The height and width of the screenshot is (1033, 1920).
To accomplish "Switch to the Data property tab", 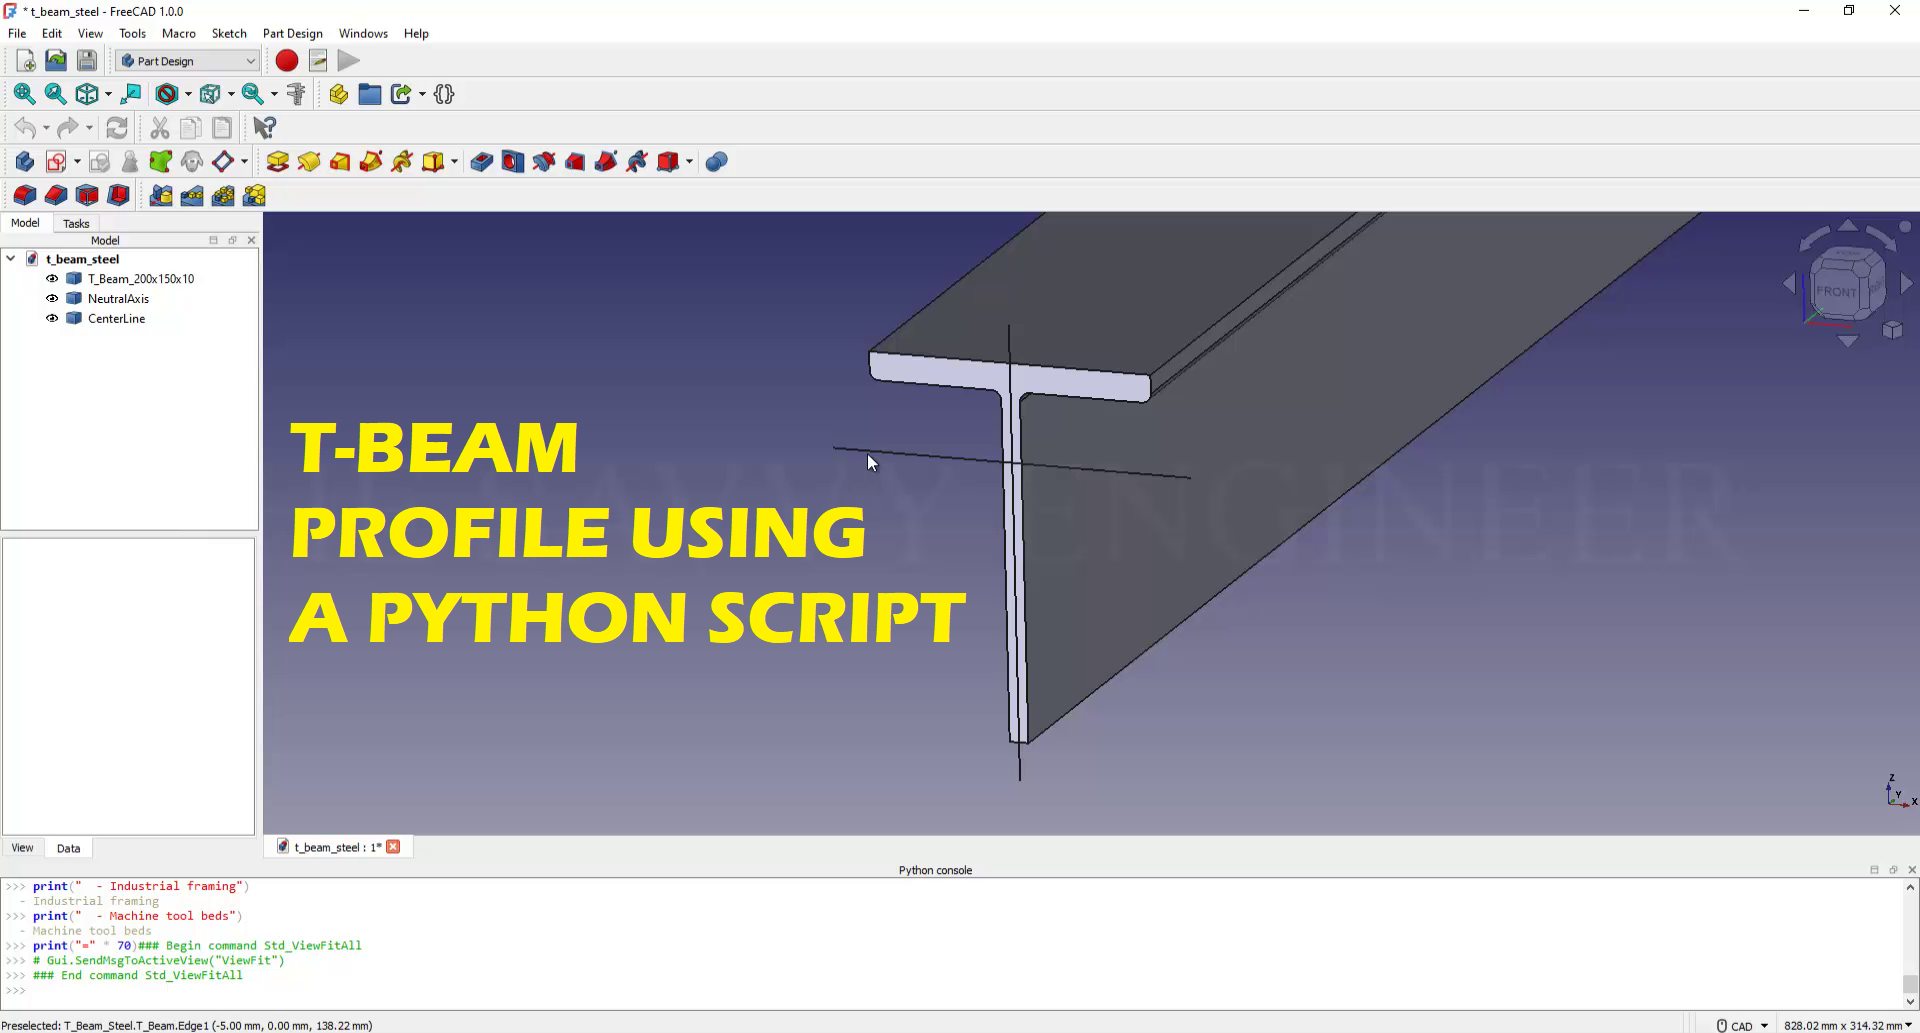I will tap(68, 848).
